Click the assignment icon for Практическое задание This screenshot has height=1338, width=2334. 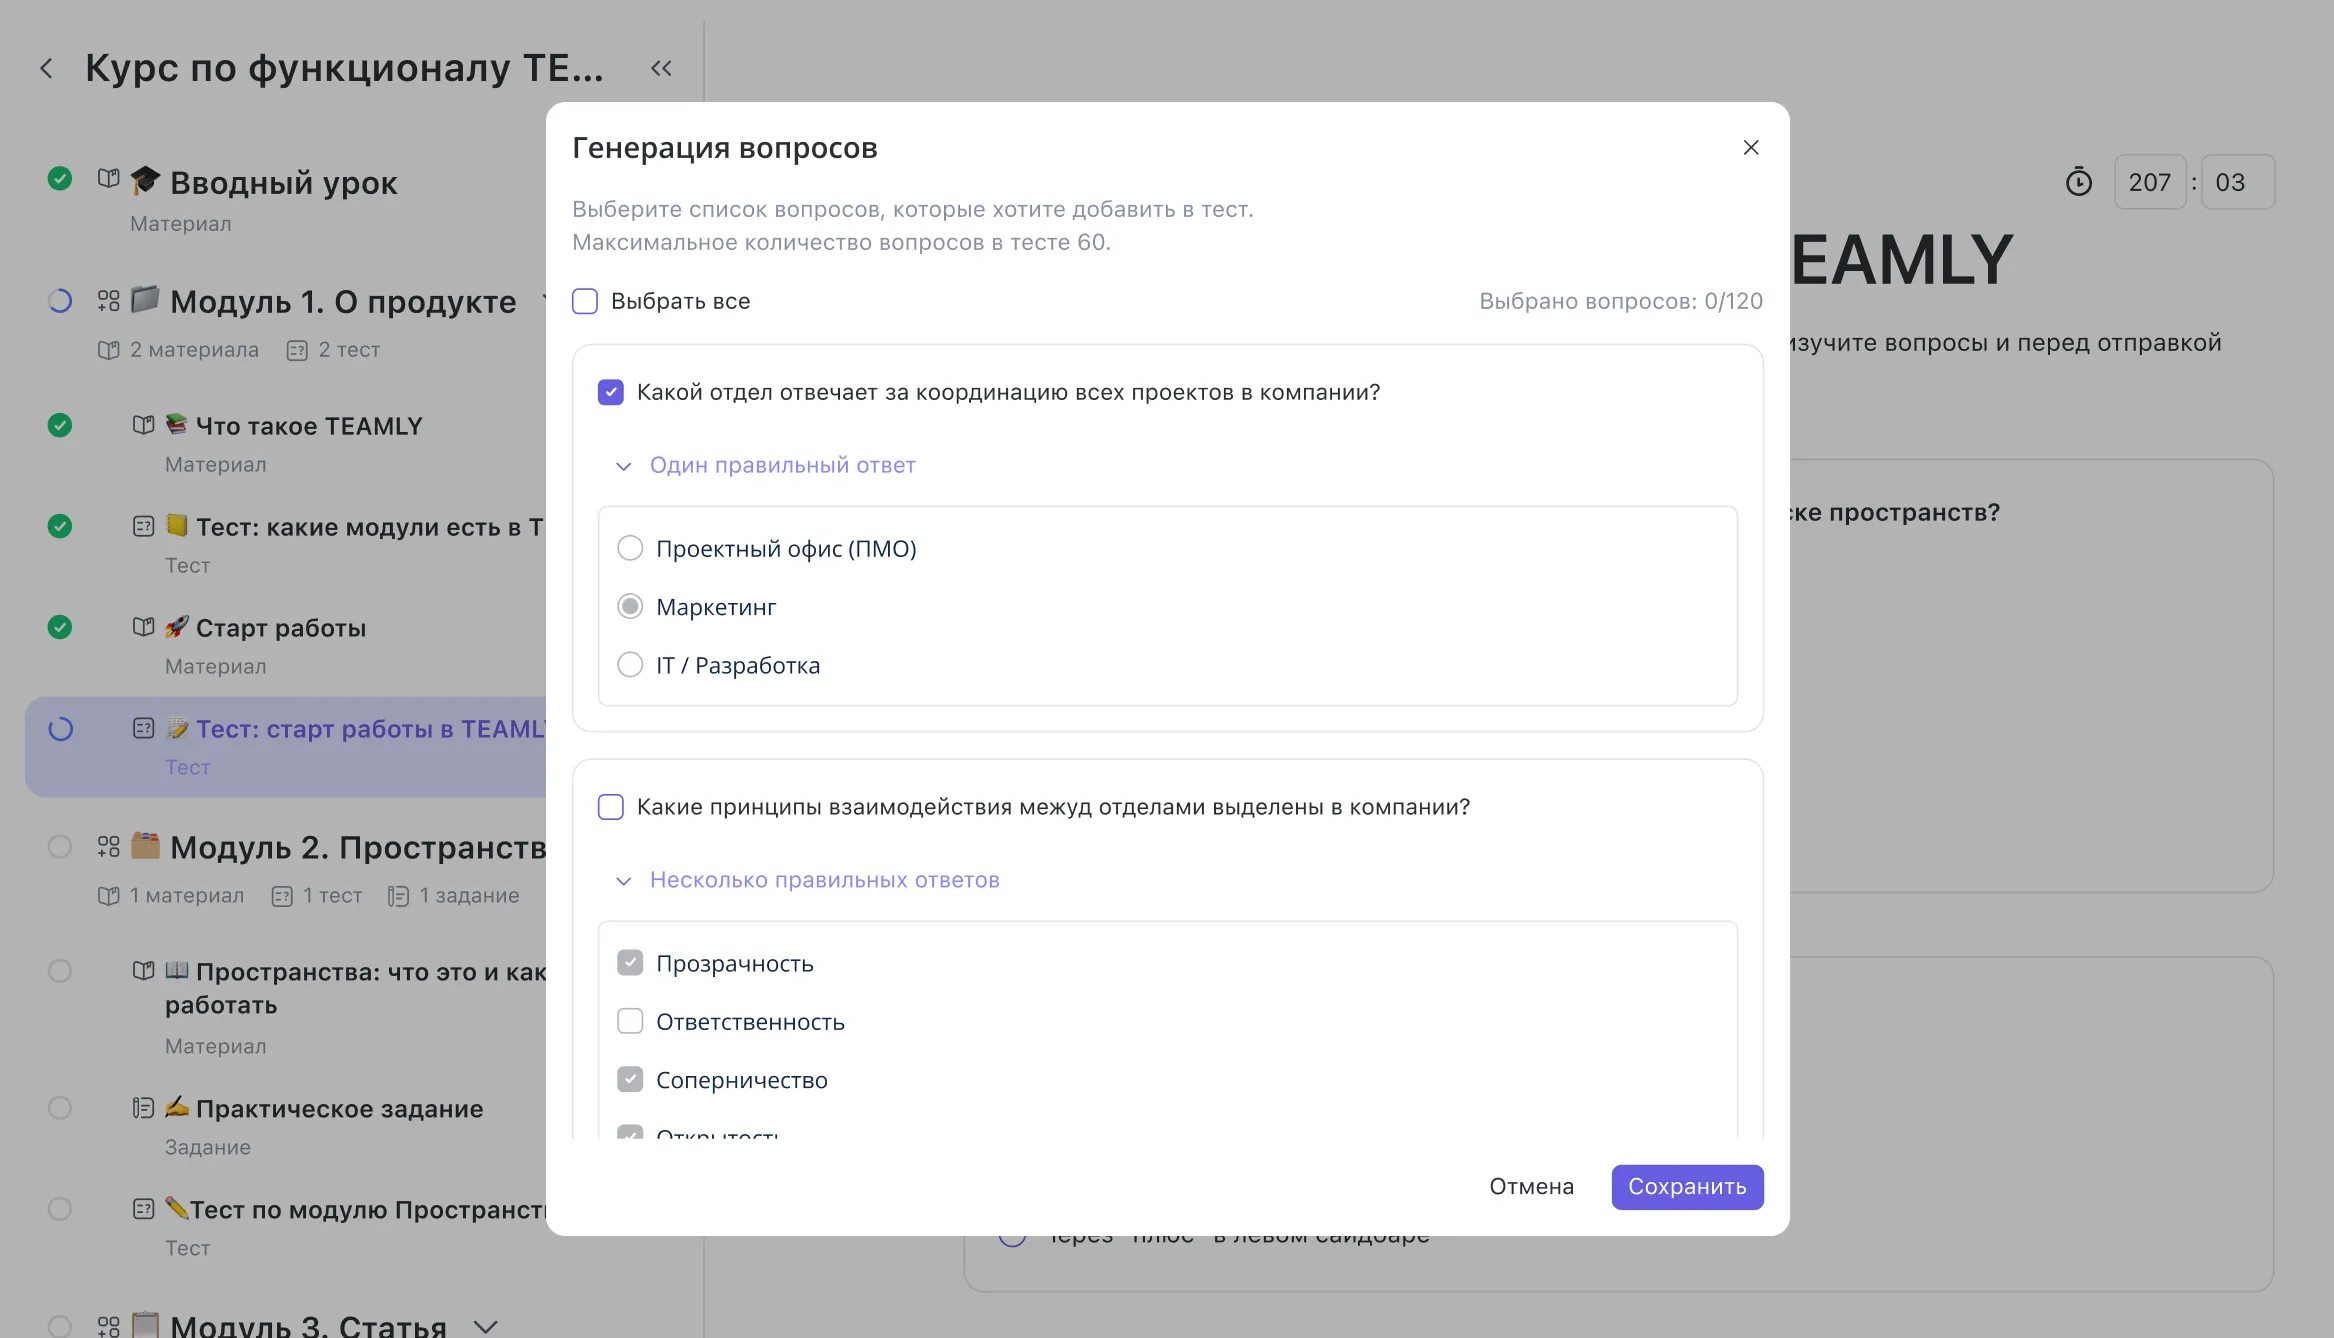tap(143, 1108)
